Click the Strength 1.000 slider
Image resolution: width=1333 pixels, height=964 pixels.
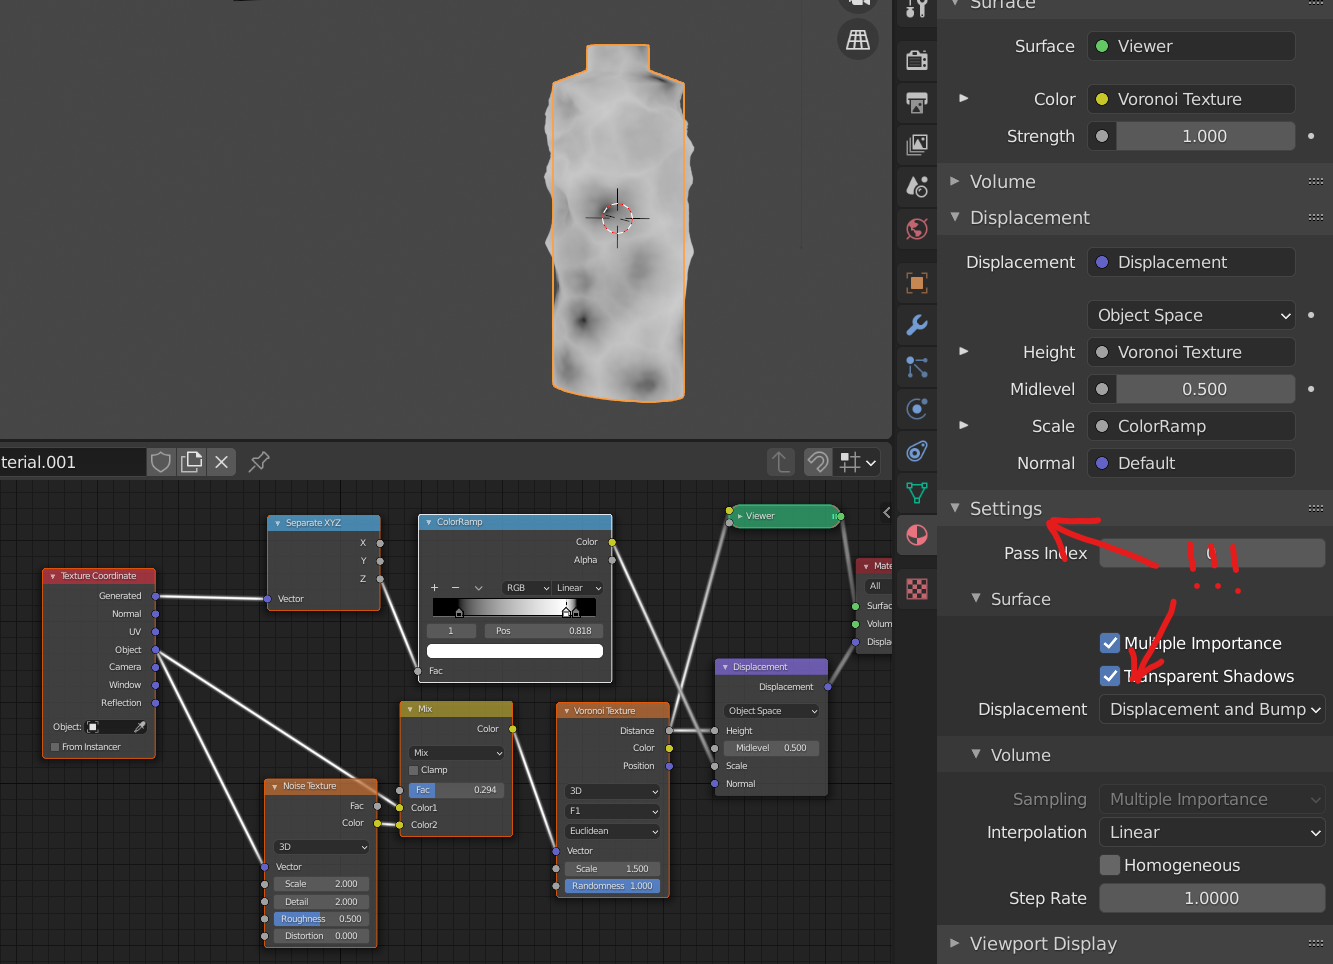[1205, 136]
